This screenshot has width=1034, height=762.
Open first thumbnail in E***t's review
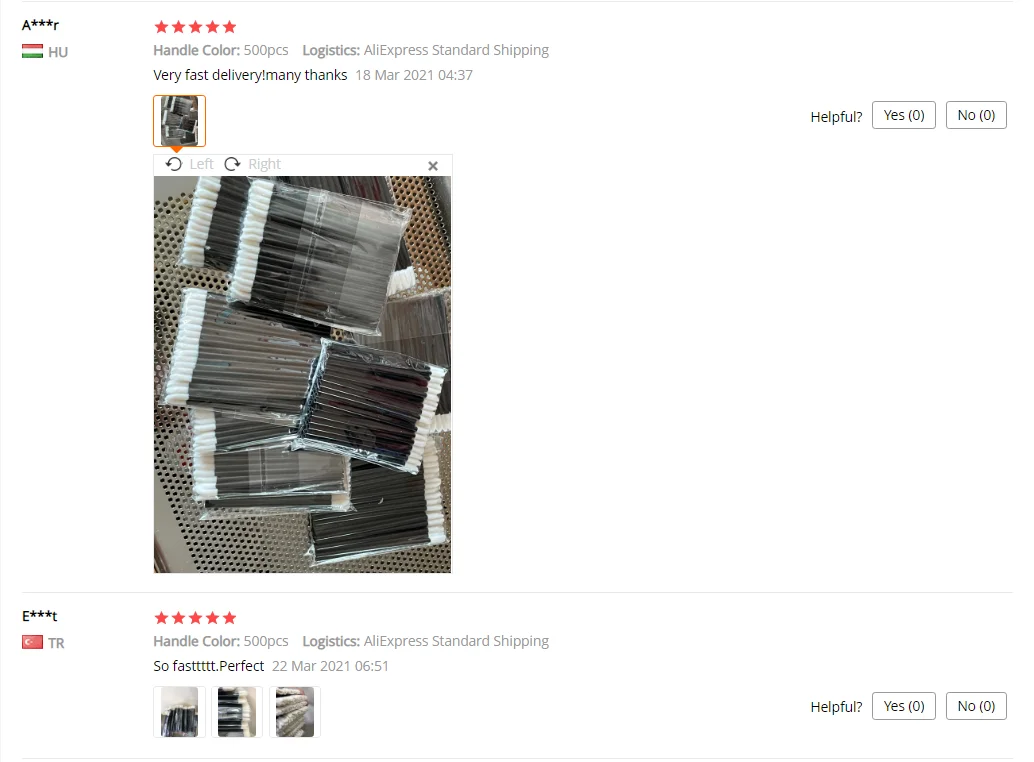[x=179, y=711]
